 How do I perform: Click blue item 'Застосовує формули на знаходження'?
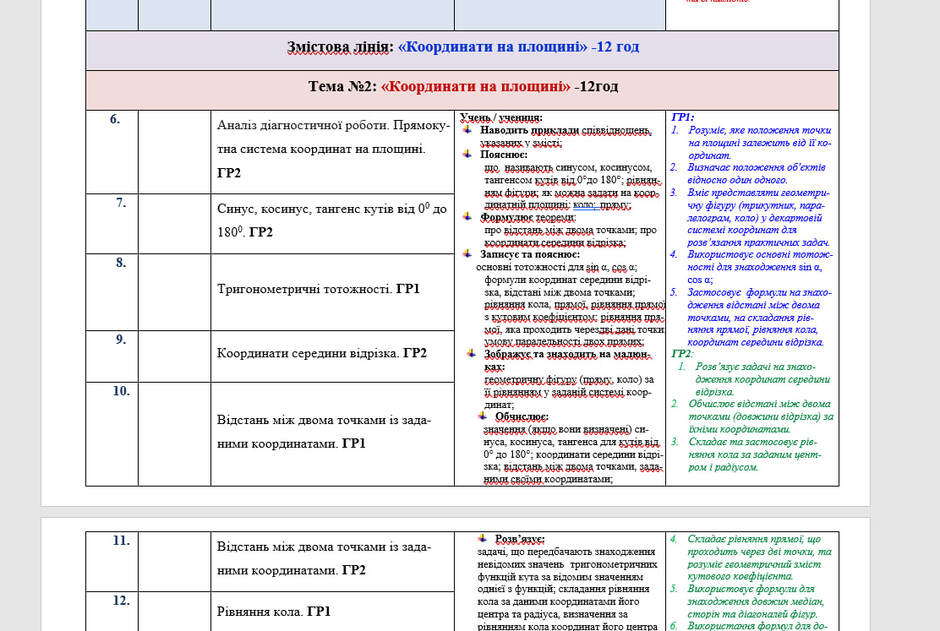click(760, 317)
